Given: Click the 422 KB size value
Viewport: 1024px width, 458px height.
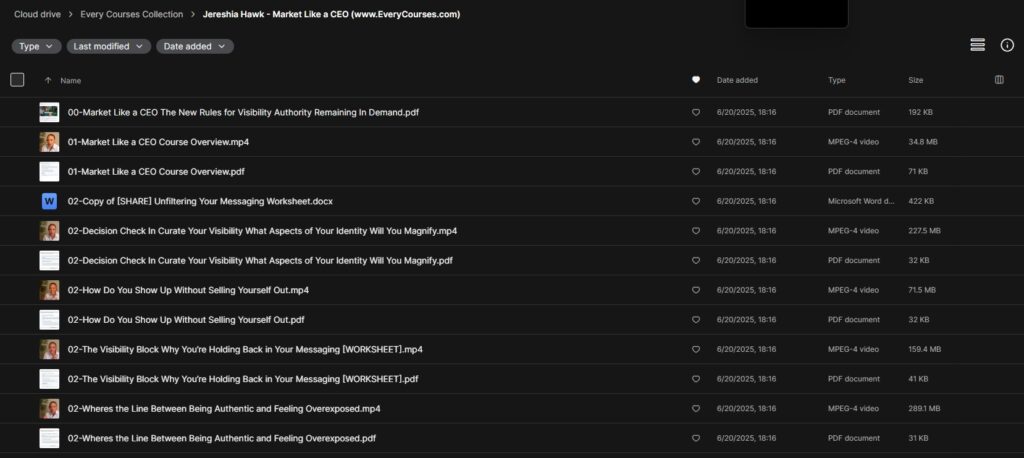Looking at the screenshot, I should coord(921,201).
